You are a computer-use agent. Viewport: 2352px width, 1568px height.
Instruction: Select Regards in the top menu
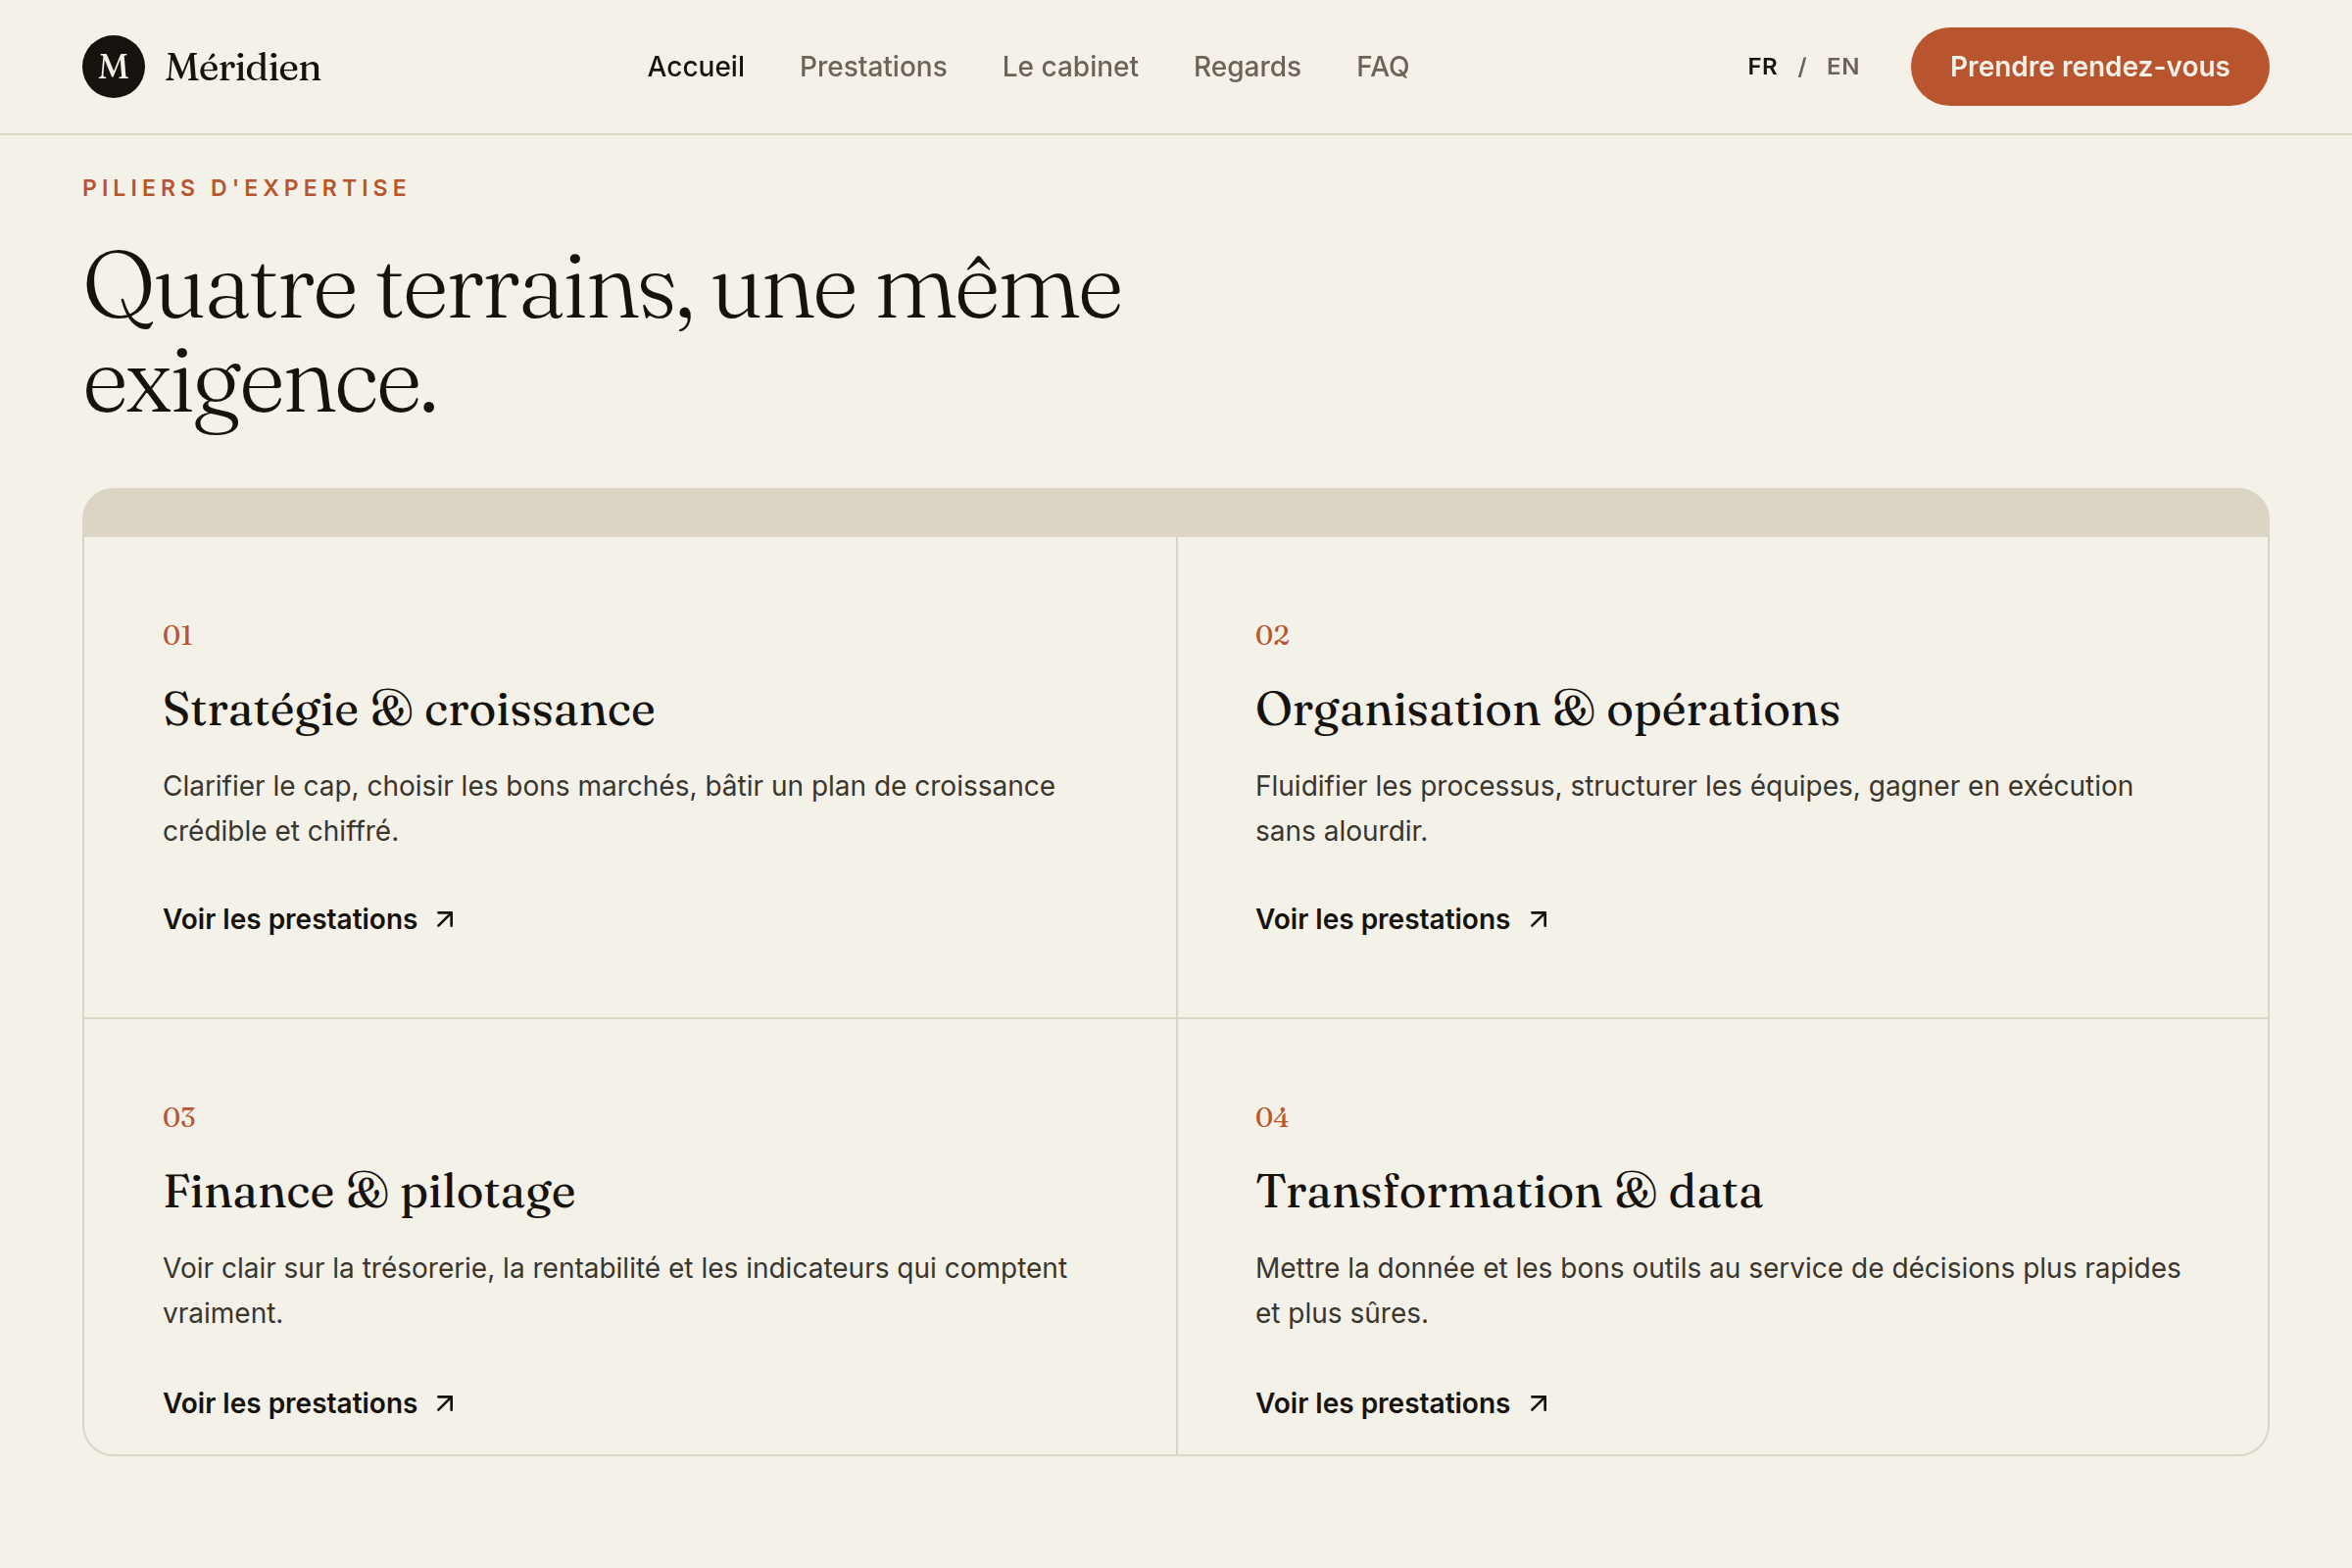click(1247, 67)
